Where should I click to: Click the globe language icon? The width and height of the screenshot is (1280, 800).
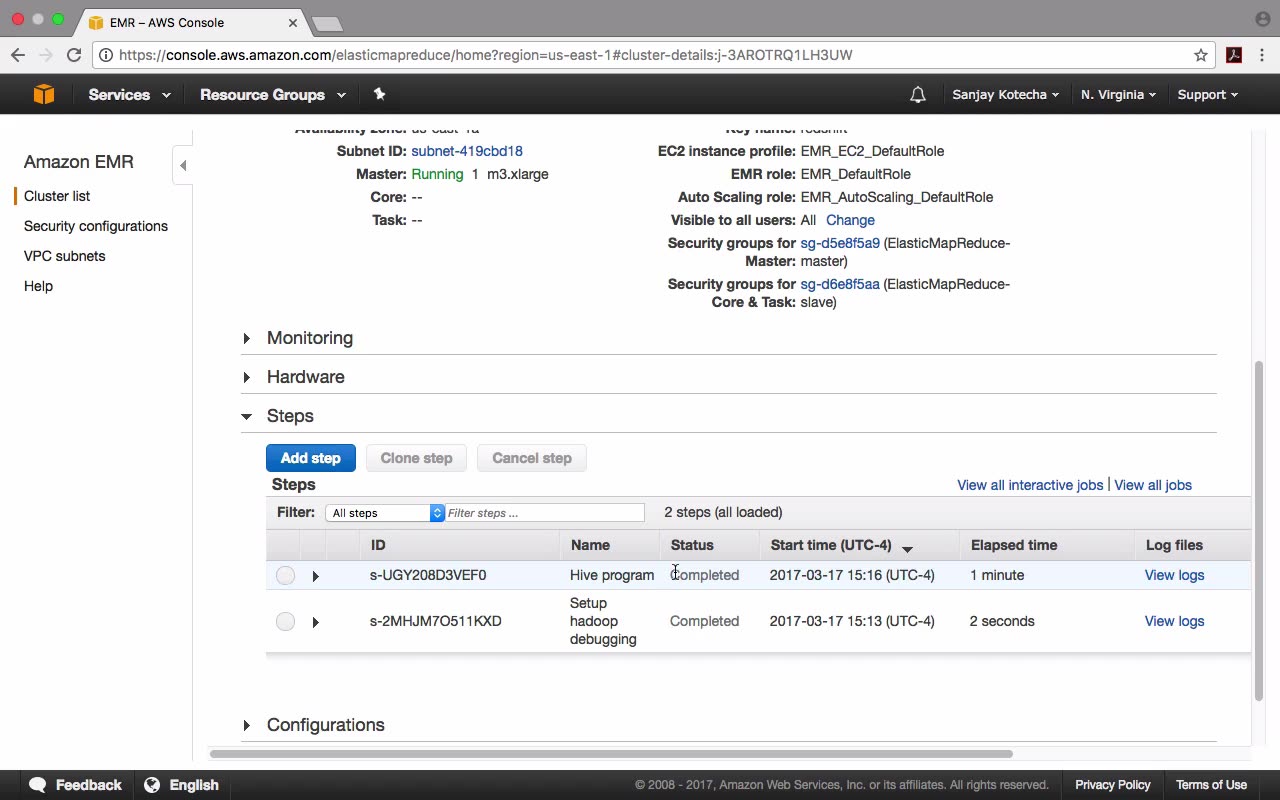[x=152, y=785]
